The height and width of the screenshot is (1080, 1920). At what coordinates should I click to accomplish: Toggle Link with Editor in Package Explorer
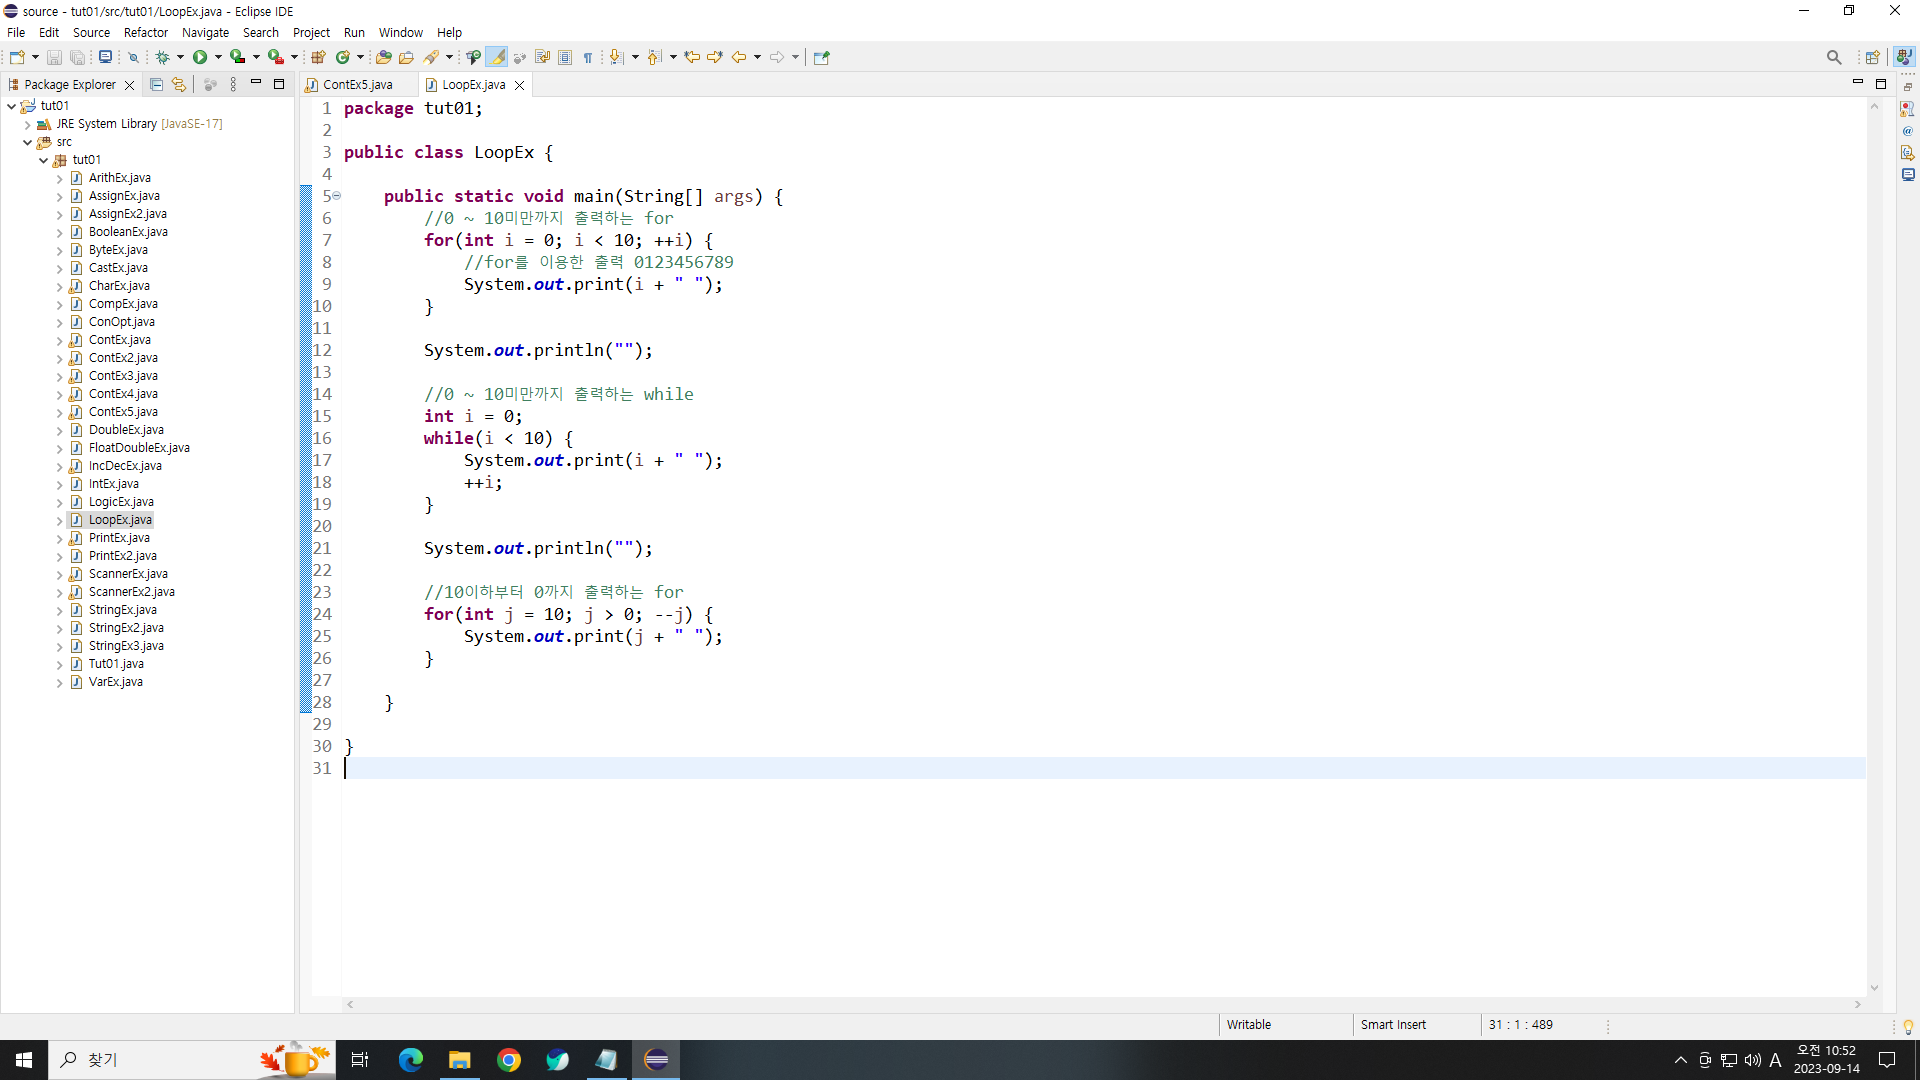pyautogui.click(x=179, y=85)
